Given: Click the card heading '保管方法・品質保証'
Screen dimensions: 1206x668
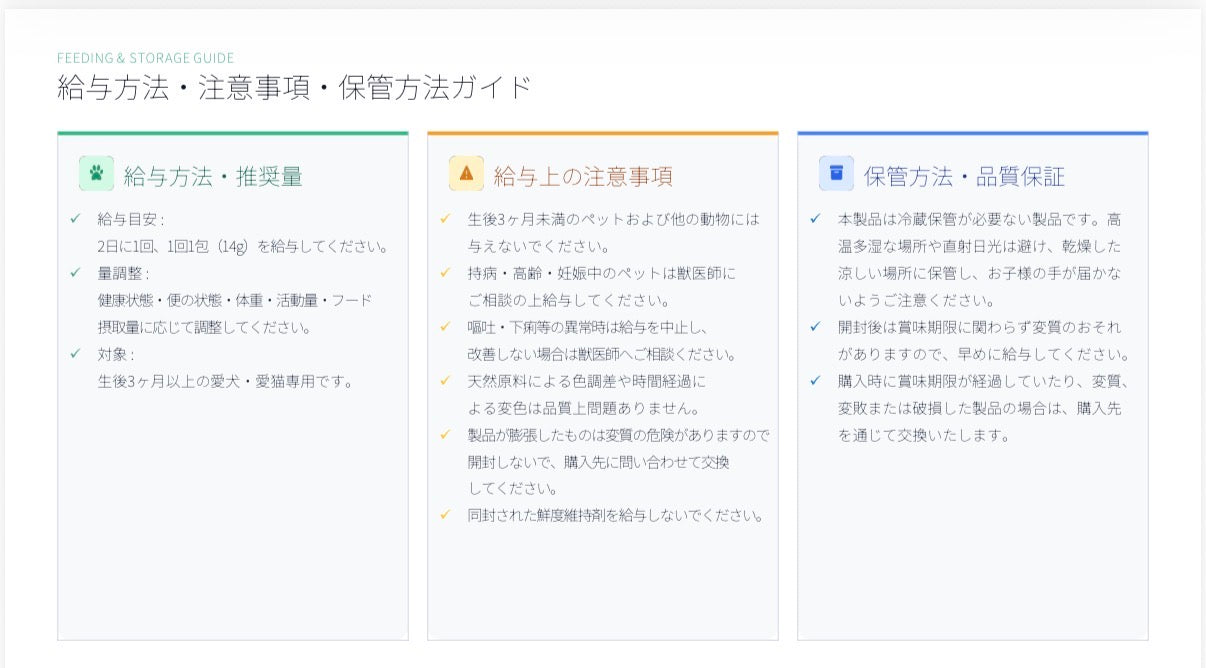Looking at the screenshot, I should tap(965, 177).
